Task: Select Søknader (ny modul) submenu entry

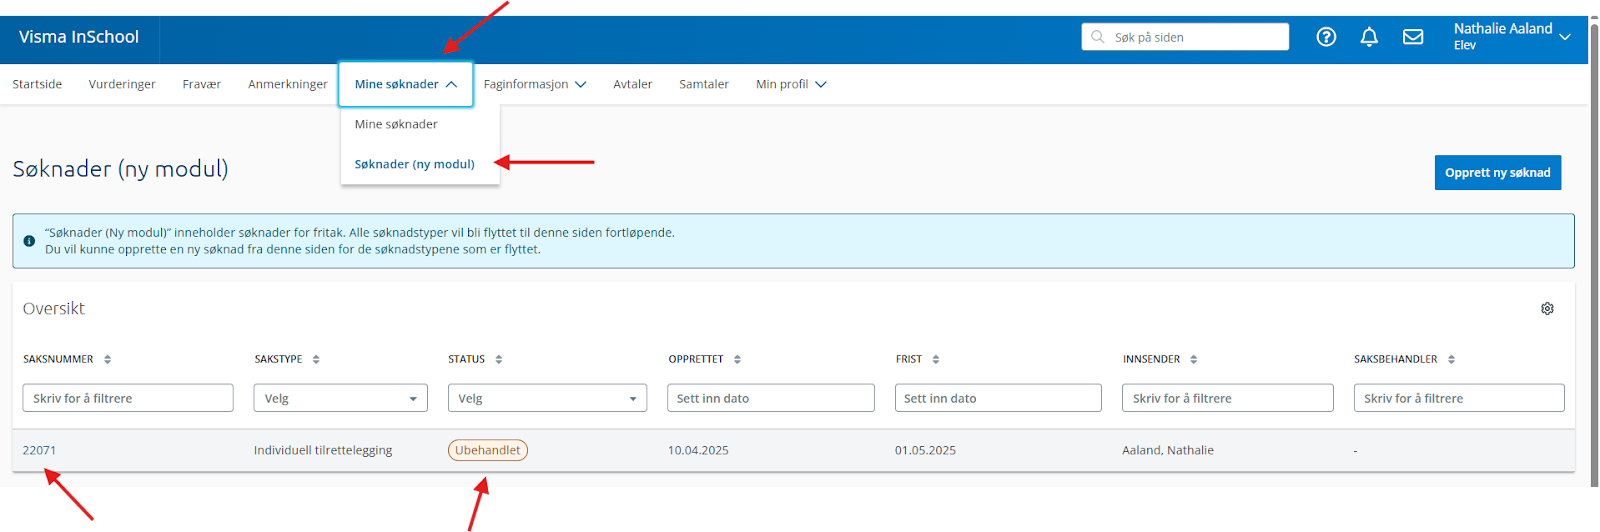Action: [415, 164]
